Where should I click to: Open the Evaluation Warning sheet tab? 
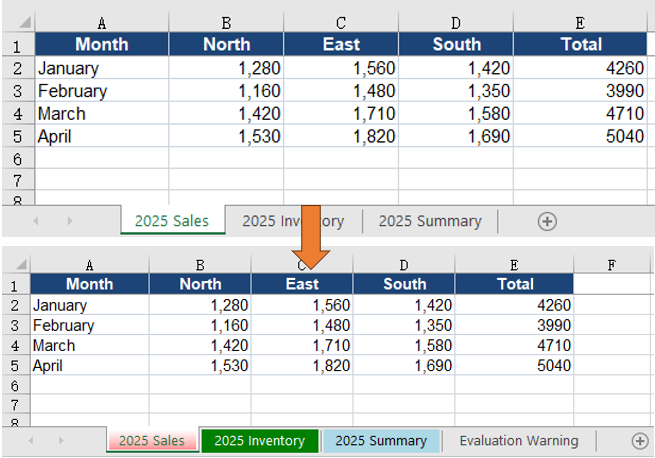click(x=519, y=440)
